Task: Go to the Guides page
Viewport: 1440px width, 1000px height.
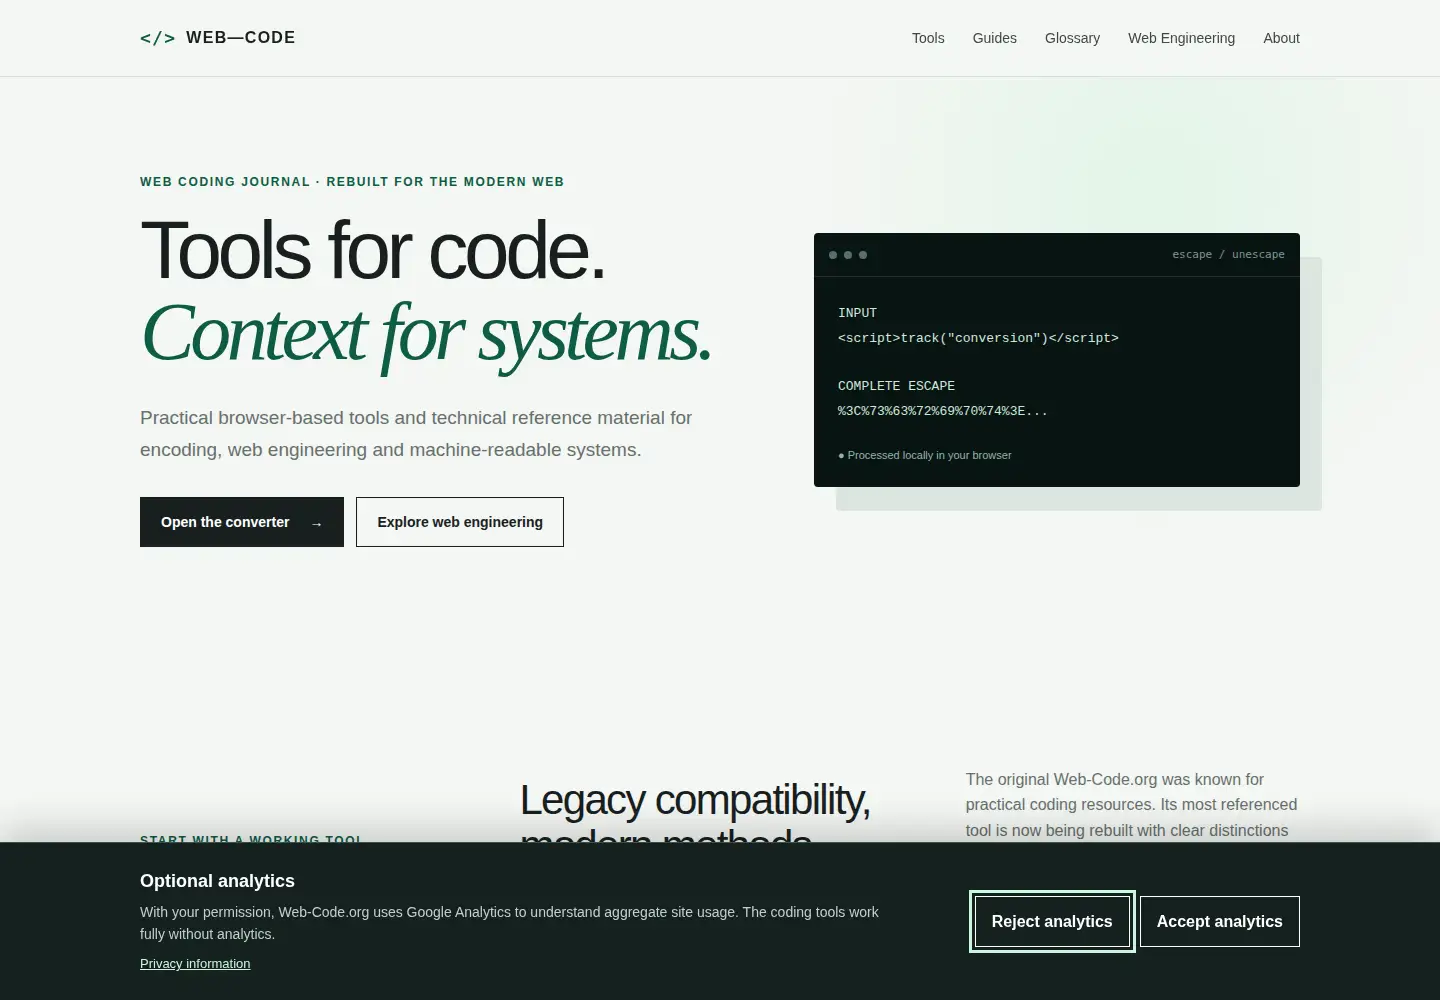Action: pos(995,38)
